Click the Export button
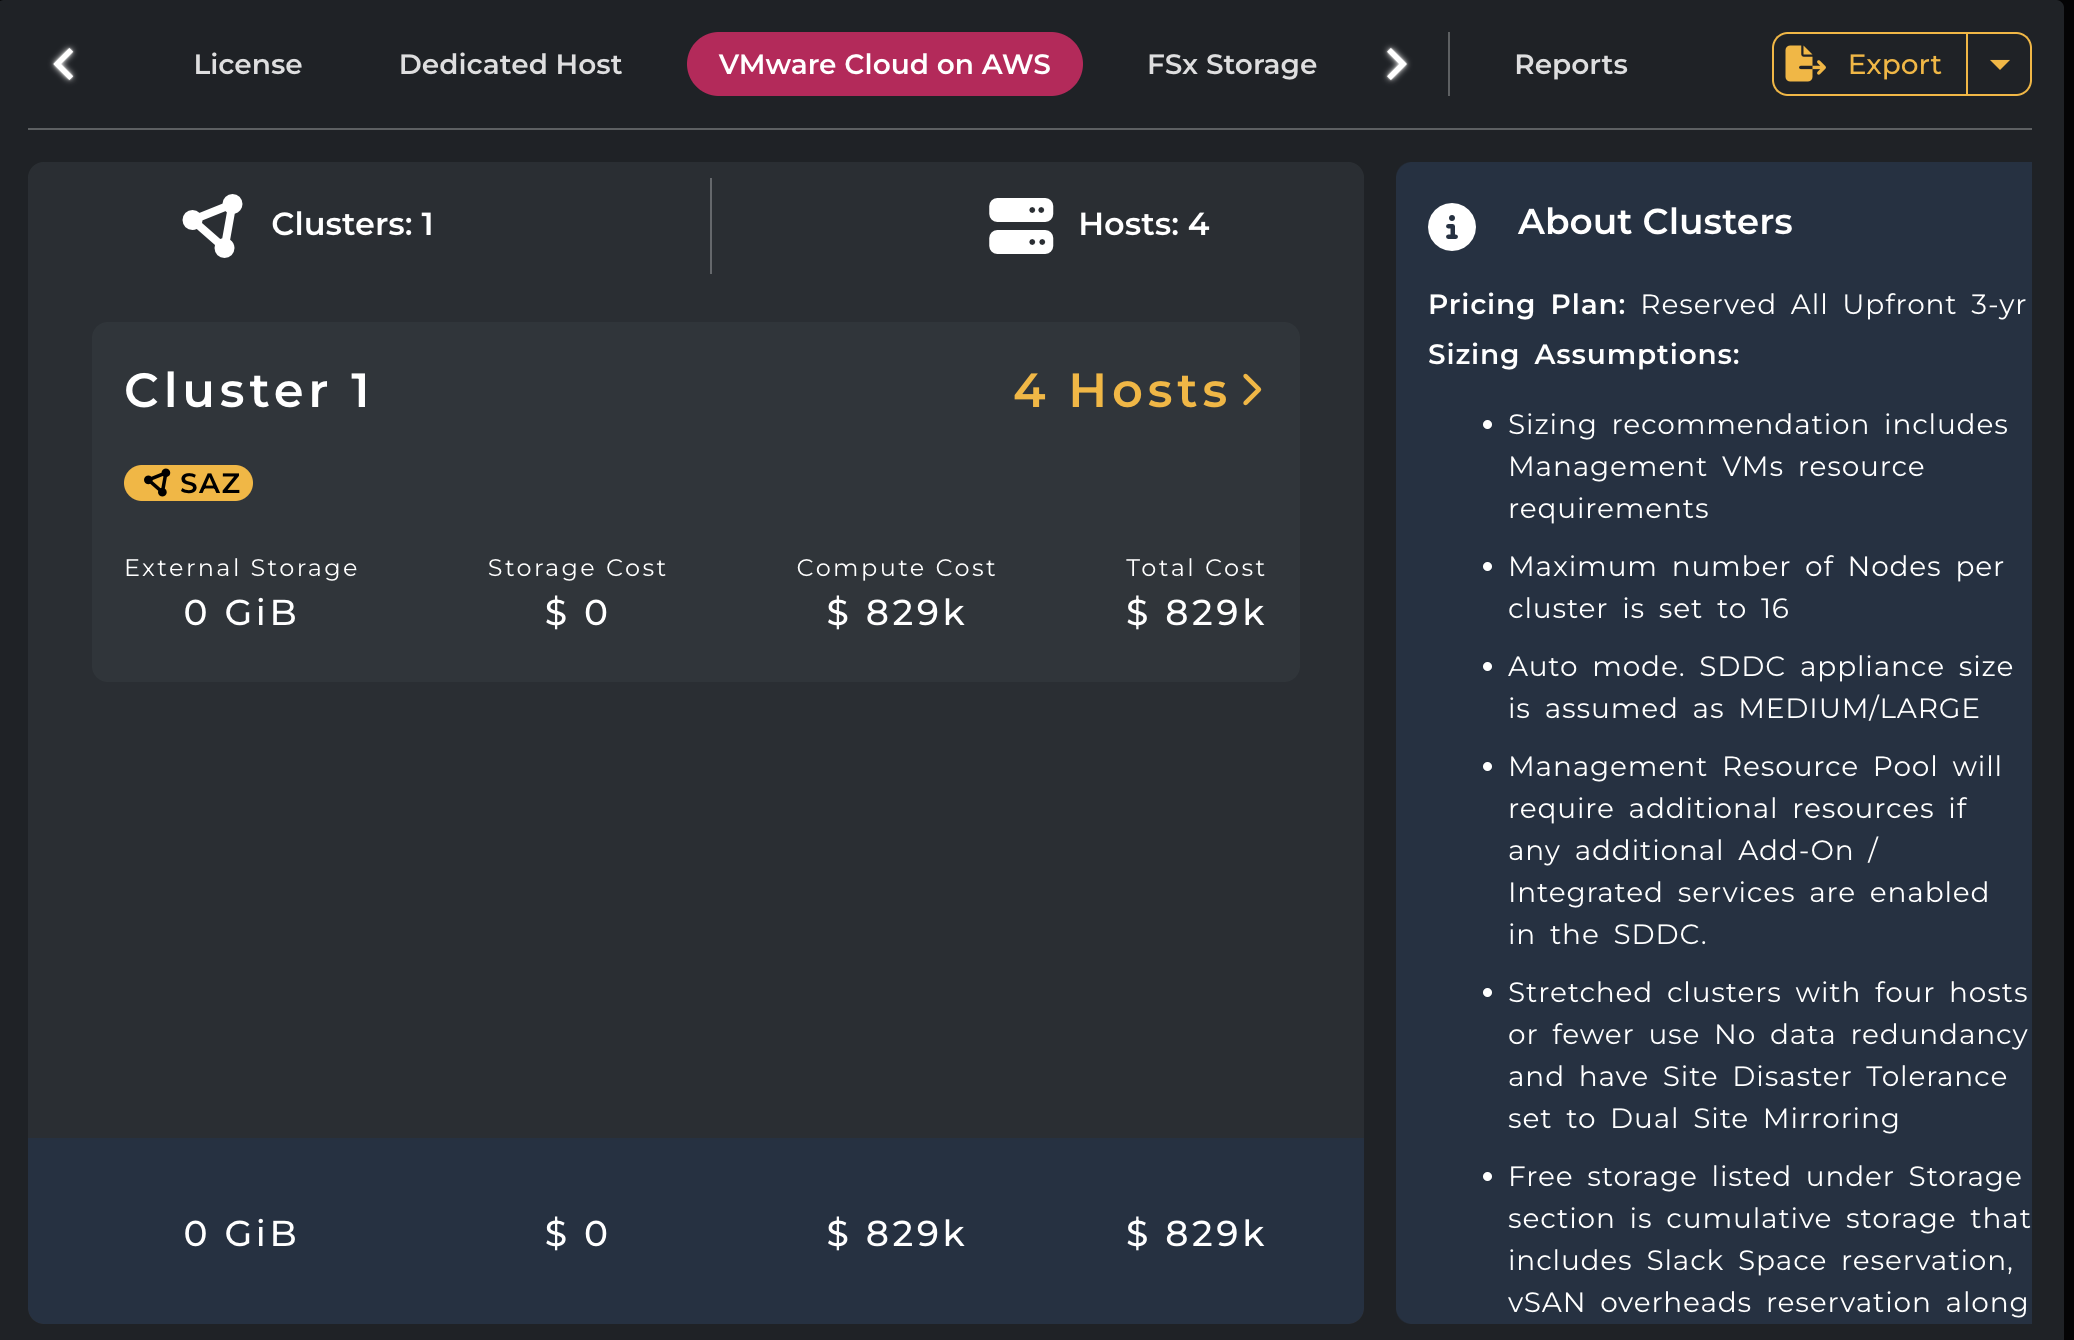Screen dimensions: 2074x1340 [1869, 64]
